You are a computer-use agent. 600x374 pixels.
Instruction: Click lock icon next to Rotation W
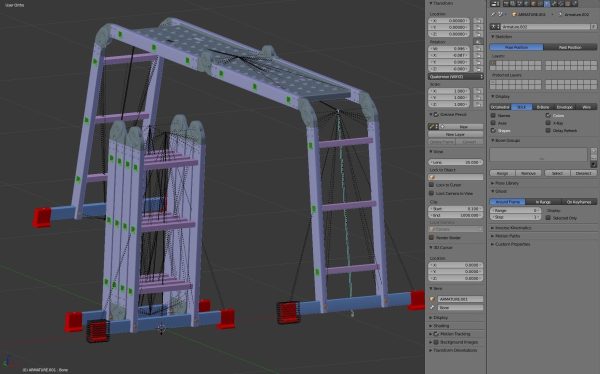coord(478,49)
